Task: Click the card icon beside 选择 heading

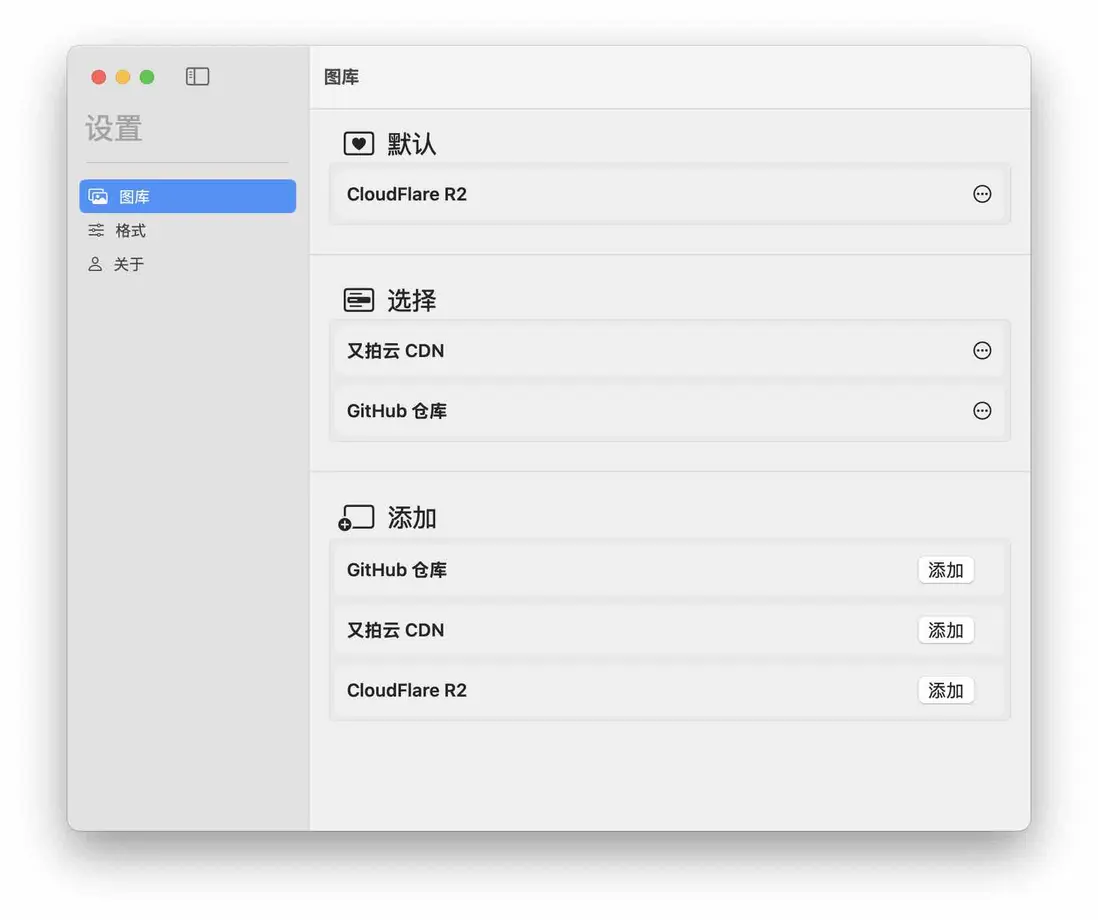Action: click(x=359, y=299)
